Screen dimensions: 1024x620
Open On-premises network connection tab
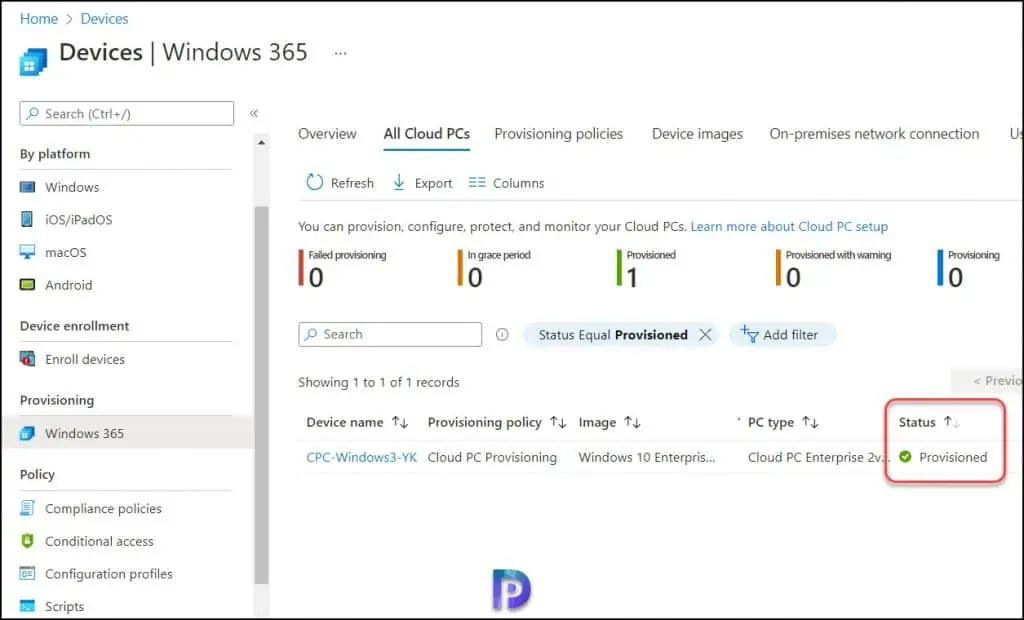tap(874, 134)
